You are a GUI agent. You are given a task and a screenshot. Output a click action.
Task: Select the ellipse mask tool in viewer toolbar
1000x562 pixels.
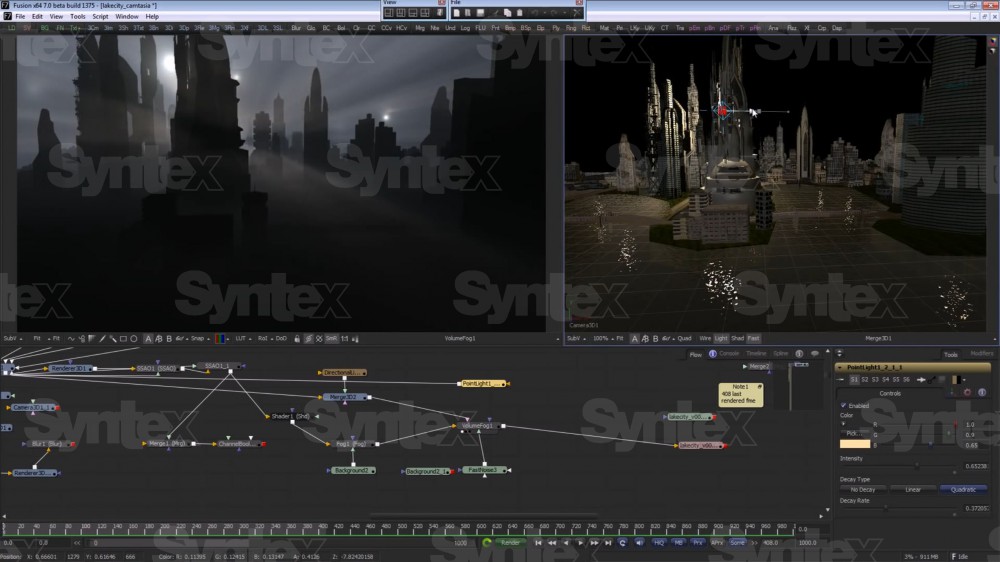(x=133, y=339)
